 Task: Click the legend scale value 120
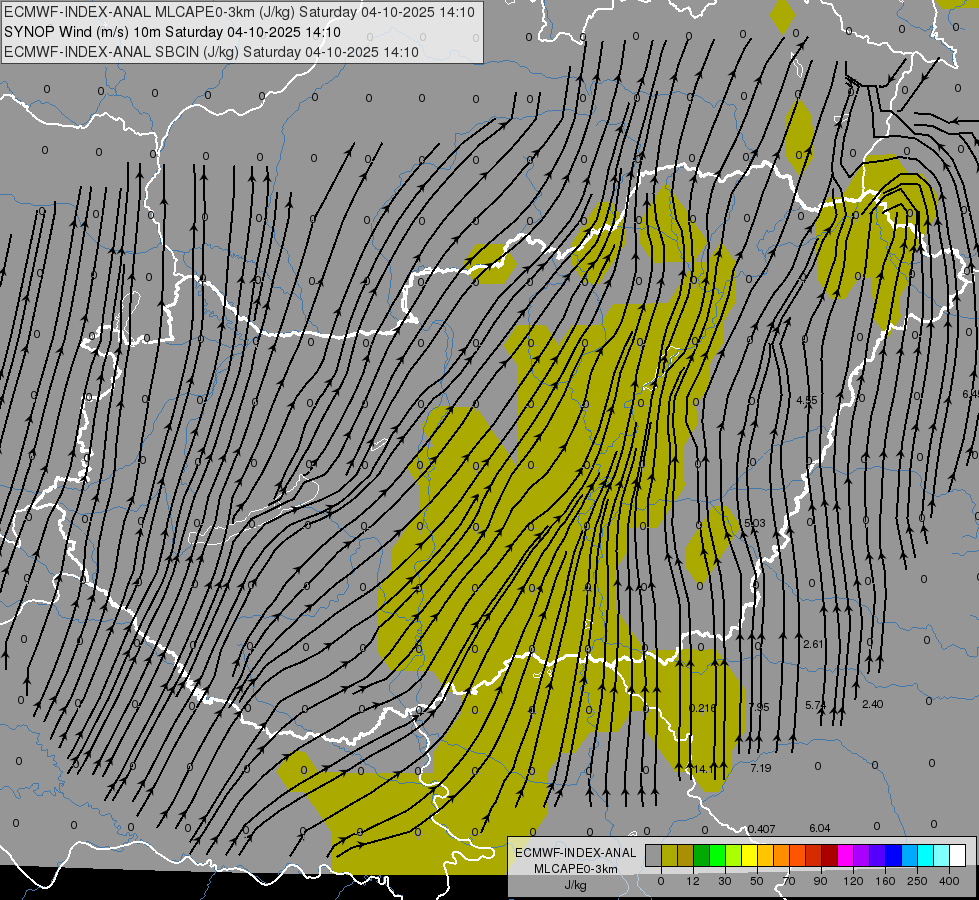pyautogui.click(x=853, y=881)
